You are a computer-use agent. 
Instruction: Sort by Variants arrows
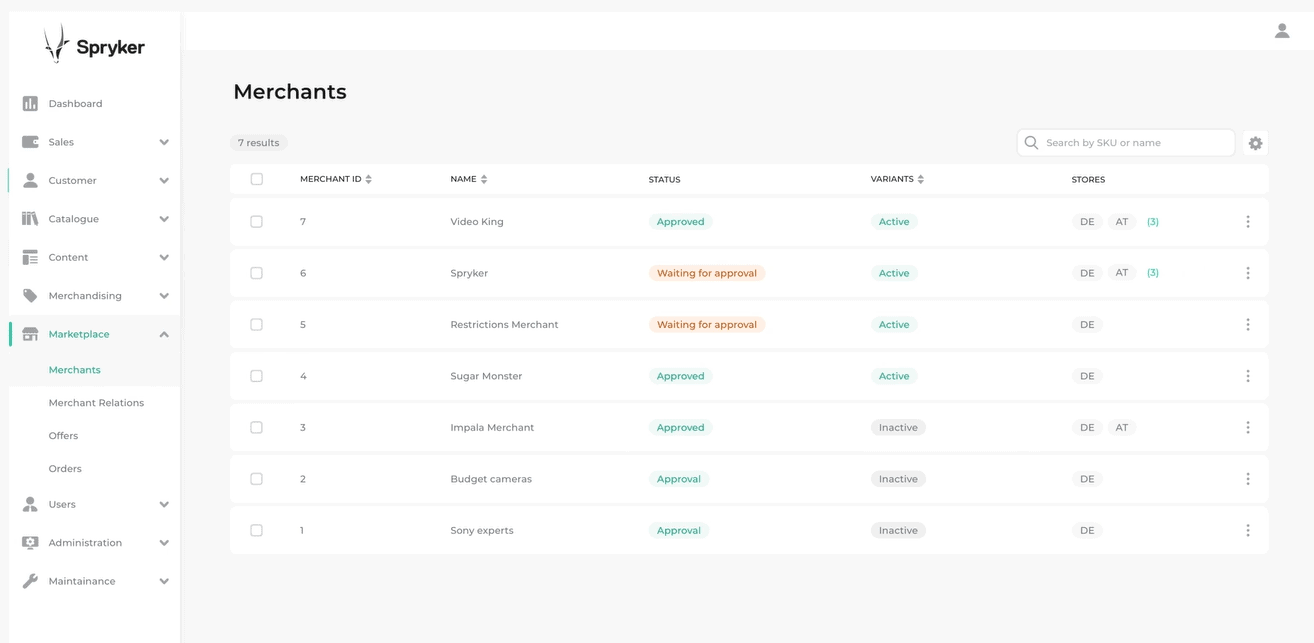(921, 179)
